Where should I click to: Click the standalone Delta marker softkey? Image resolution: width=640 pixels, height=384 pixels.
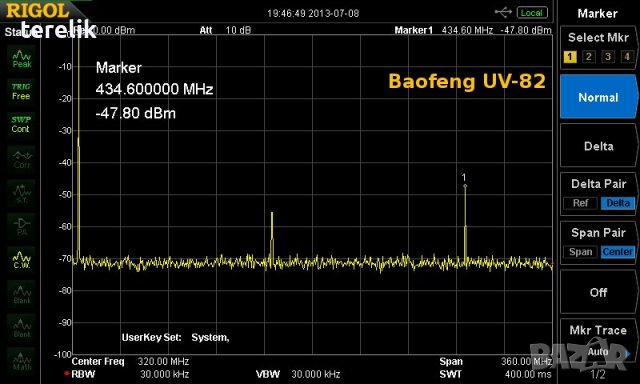coord(598,146)
